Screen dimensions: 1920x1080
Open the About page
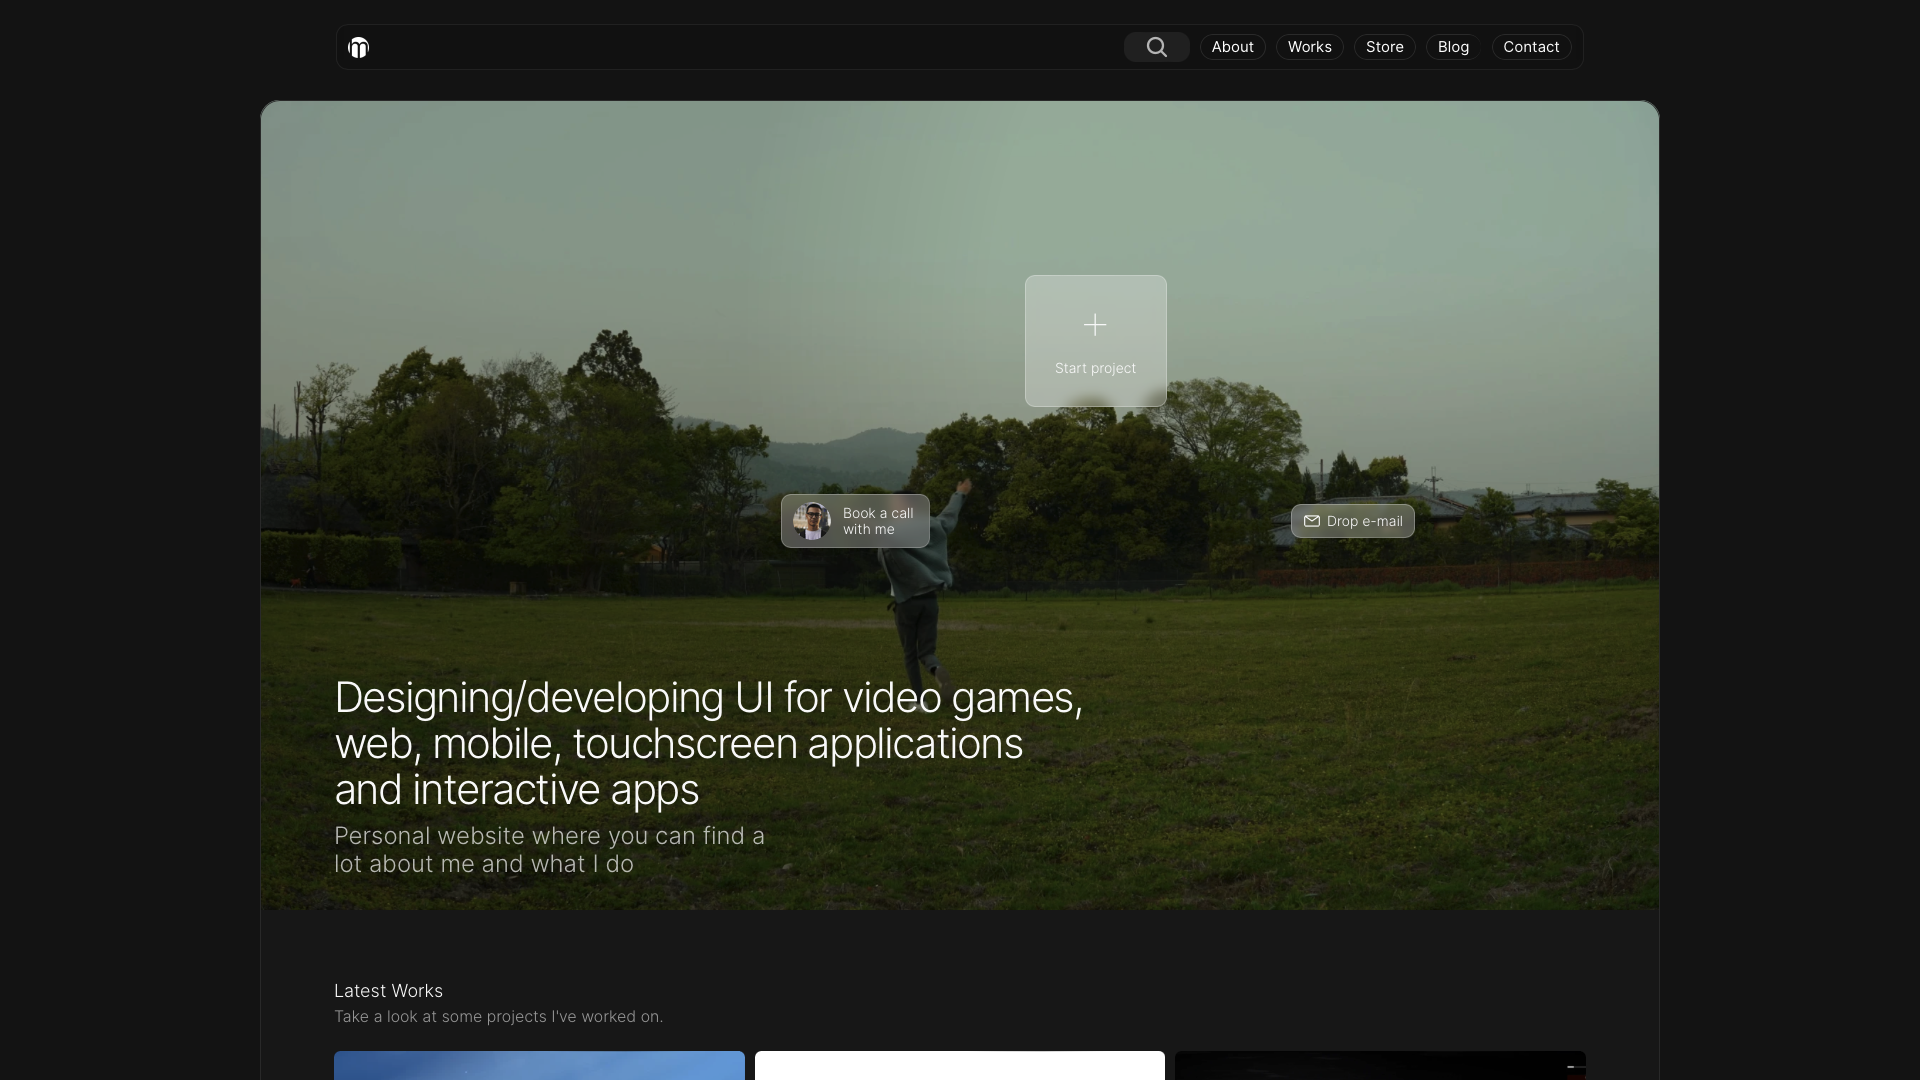[x=1232, y=47]
